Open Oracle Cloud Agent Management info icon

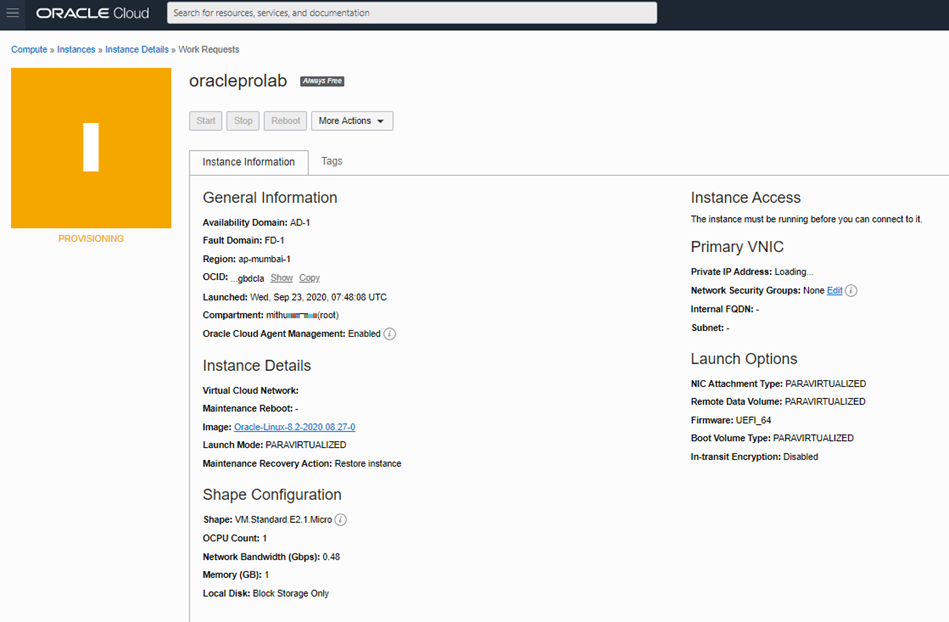coord(390,334)
